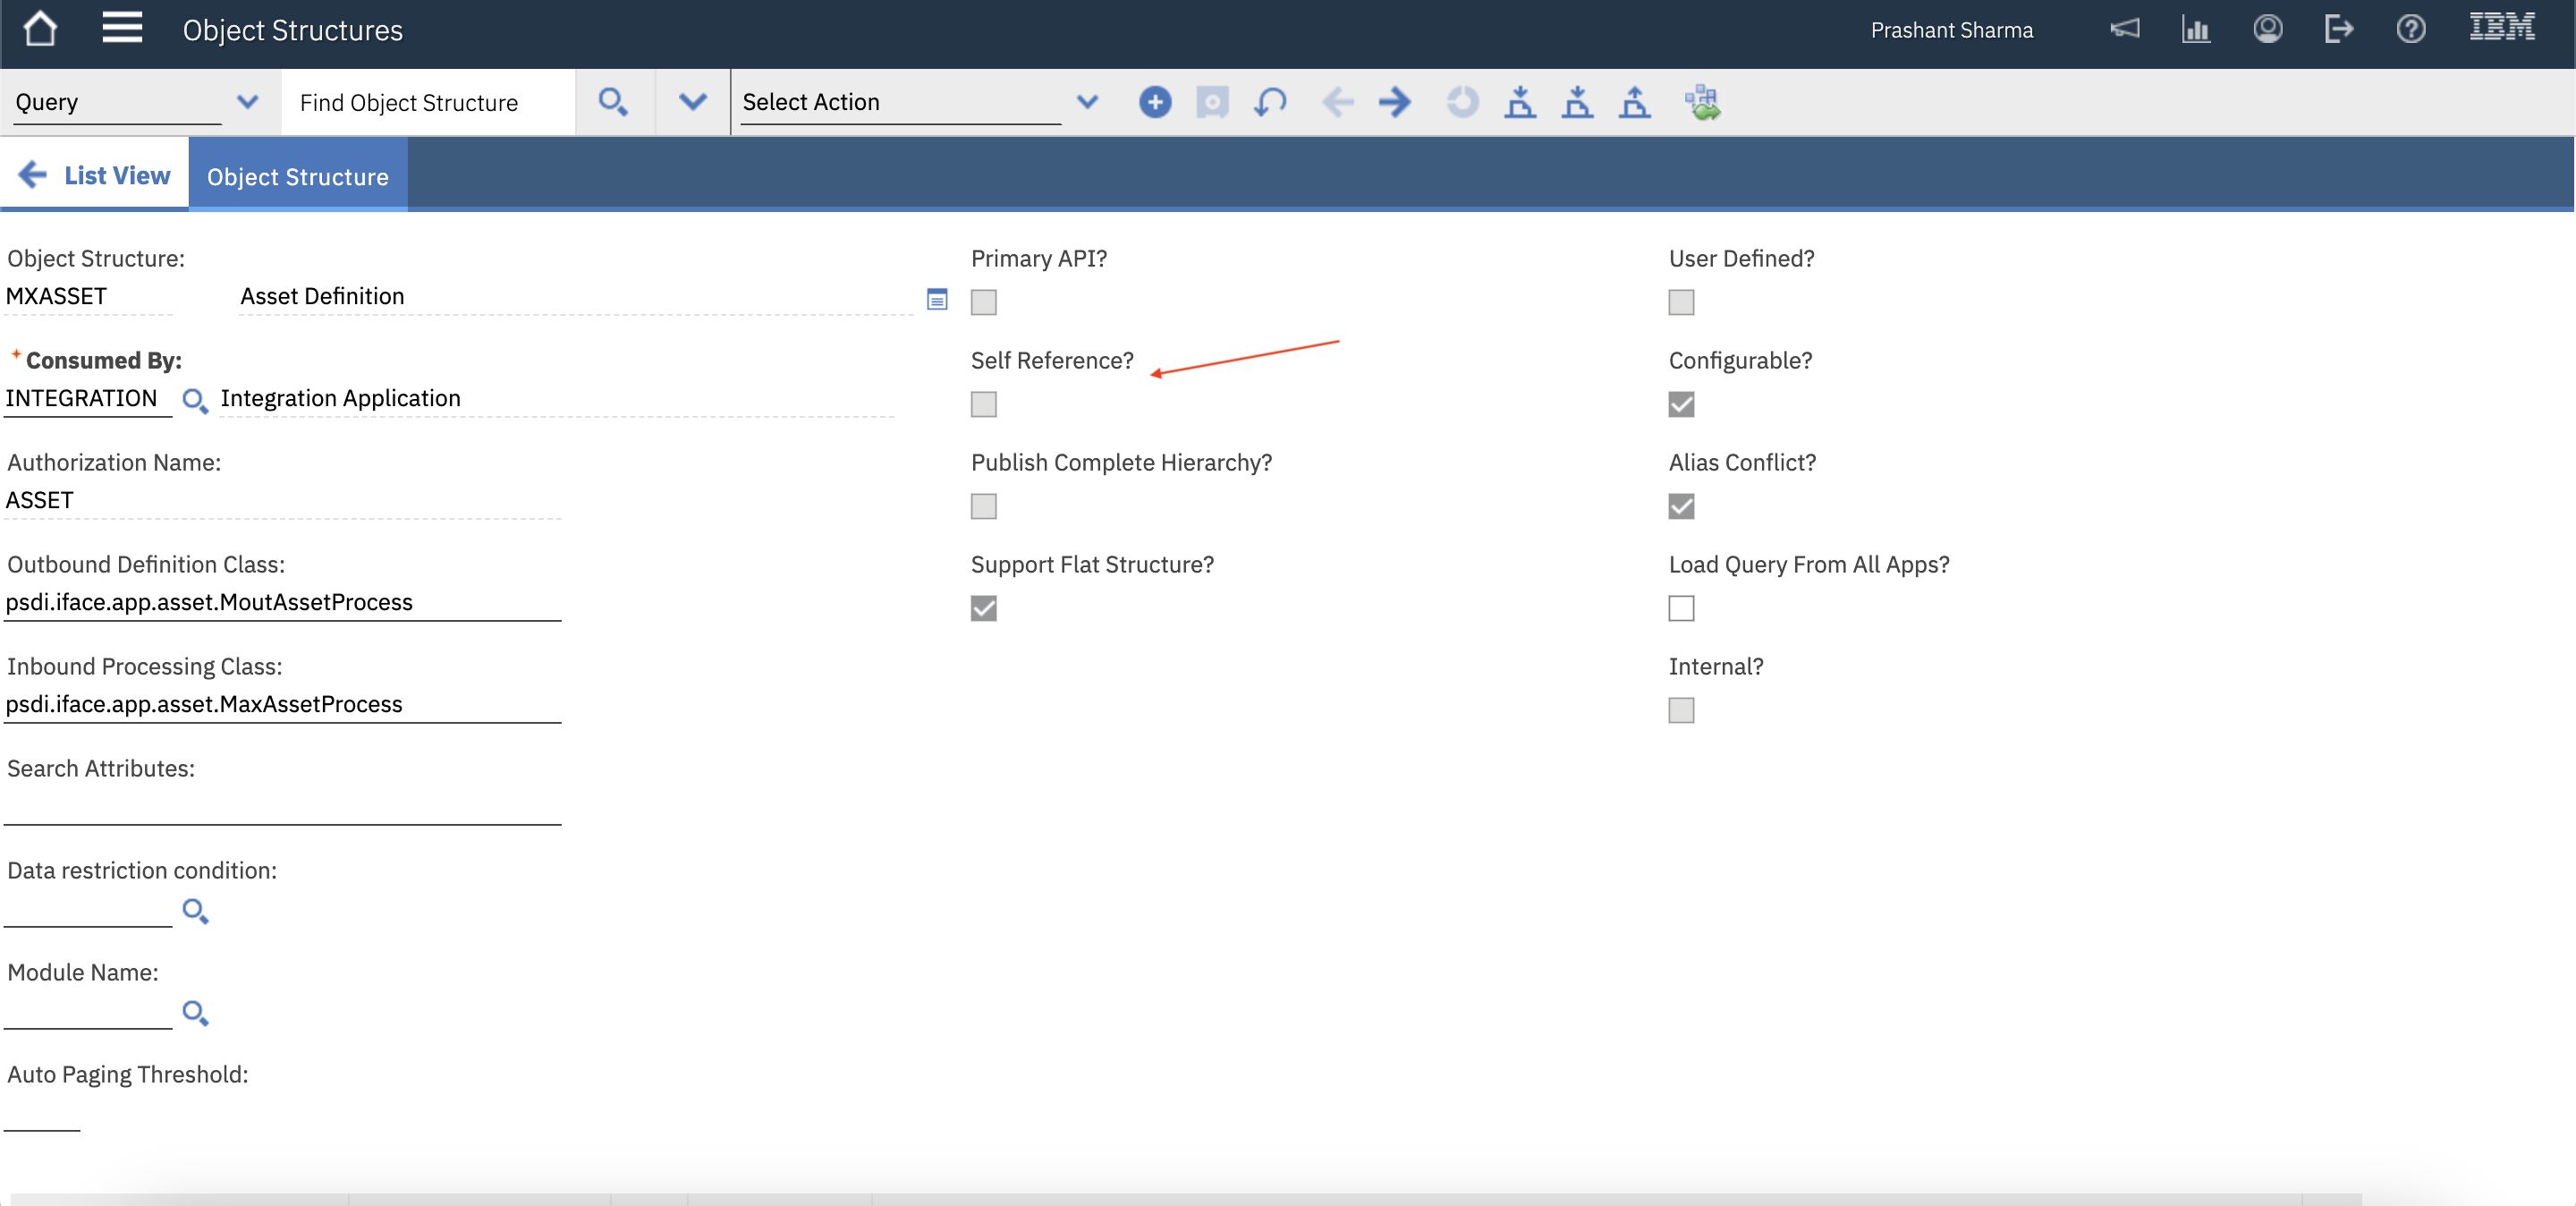Open long description icon beside Asset Definition

[x=937, y=299]
